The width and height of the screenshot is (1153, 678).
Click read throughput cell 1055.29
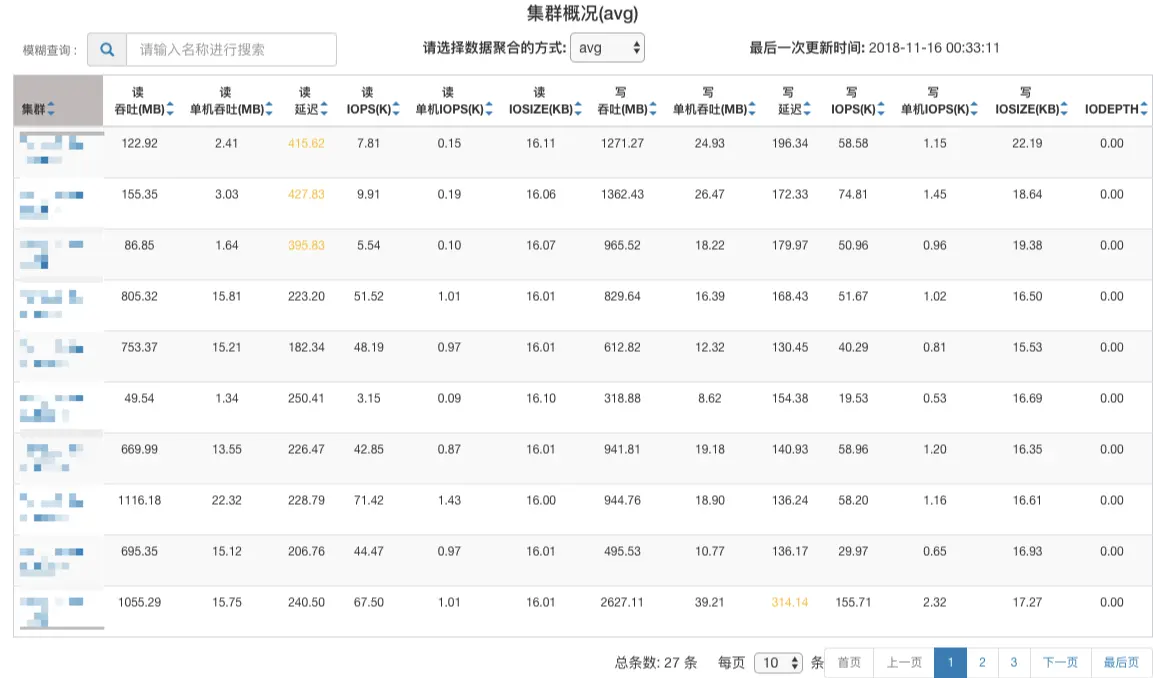click(x=140, y=602)
